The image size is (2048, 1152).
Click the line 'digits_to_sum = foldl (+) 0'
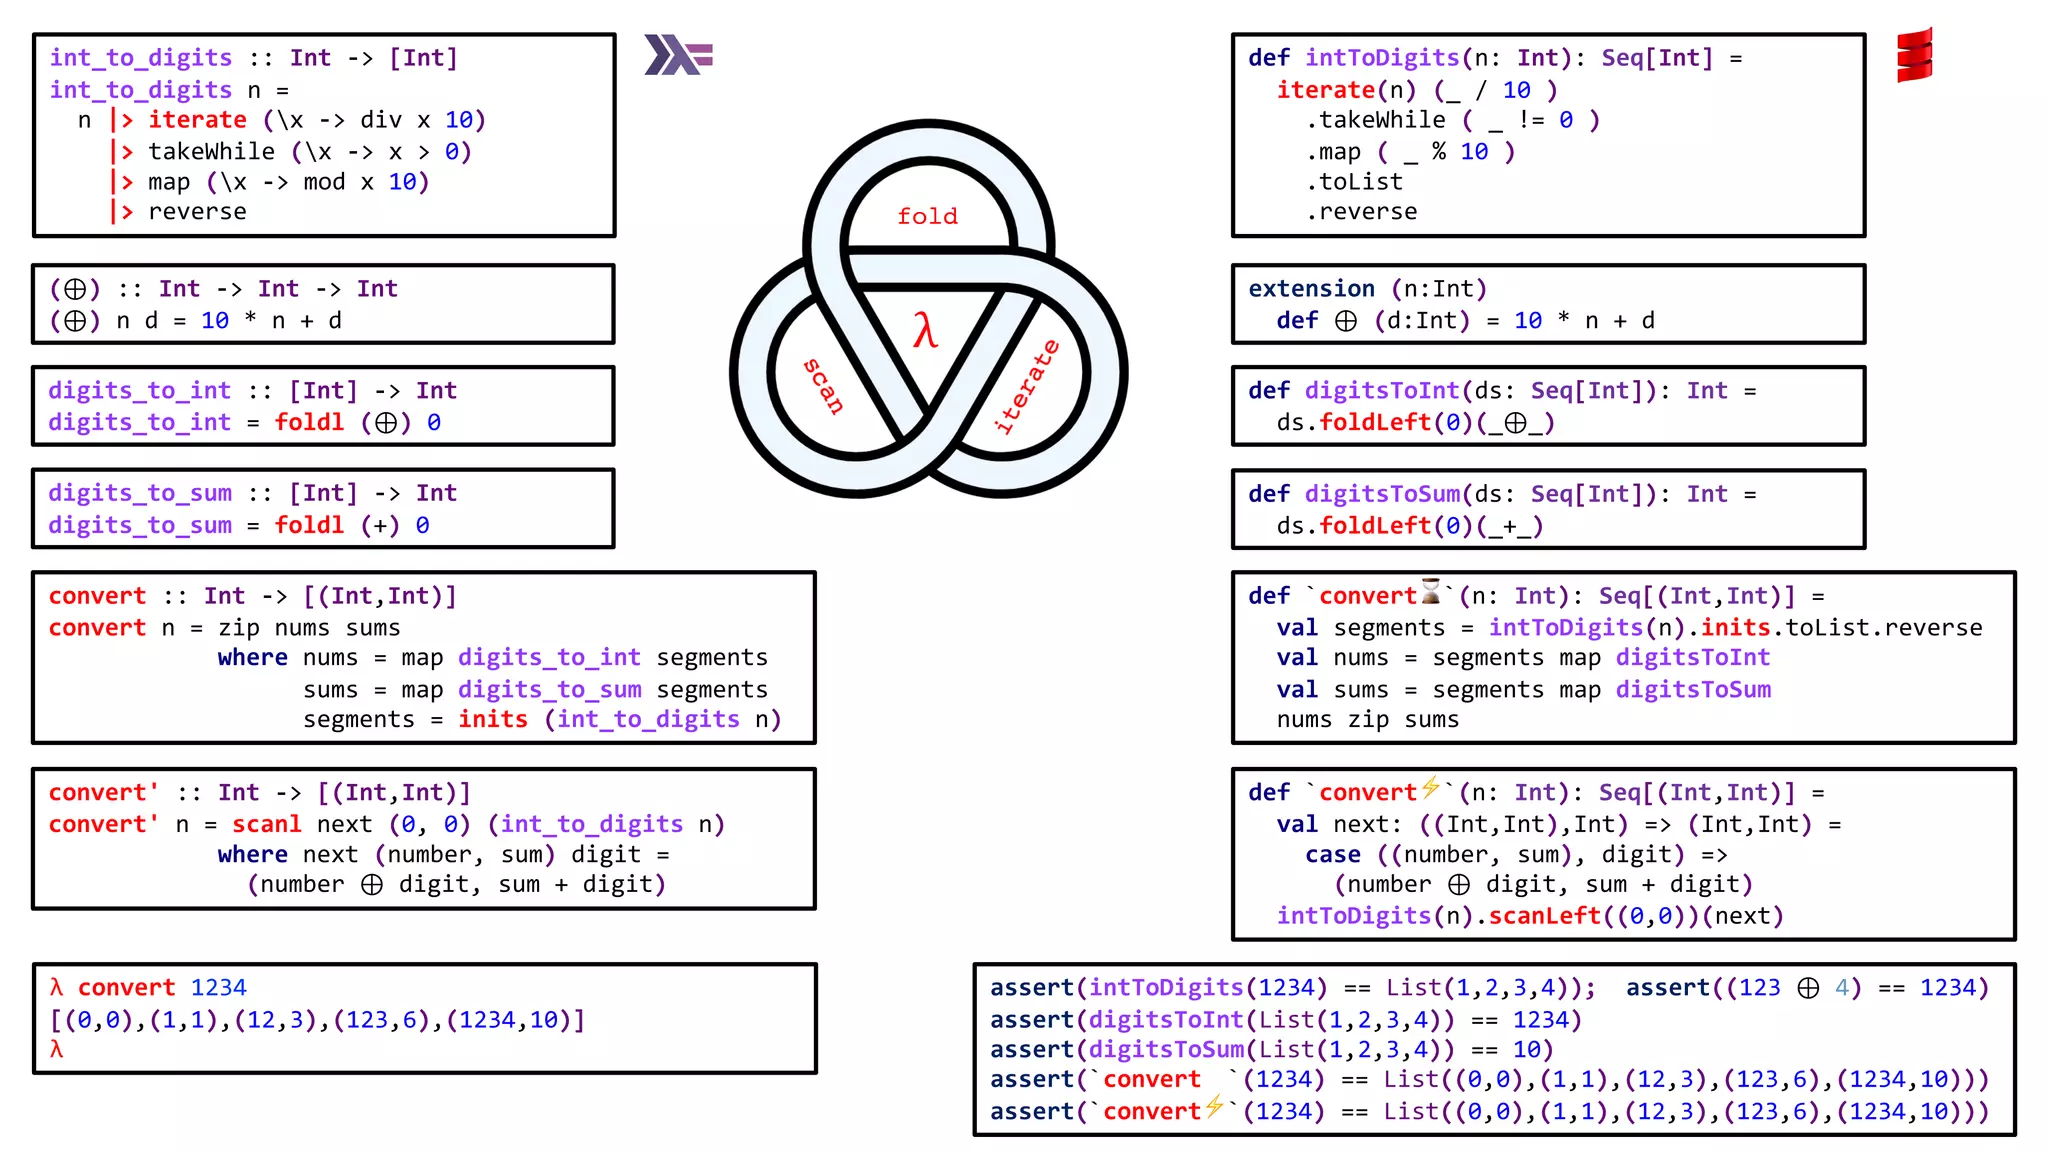click(240, 526)
